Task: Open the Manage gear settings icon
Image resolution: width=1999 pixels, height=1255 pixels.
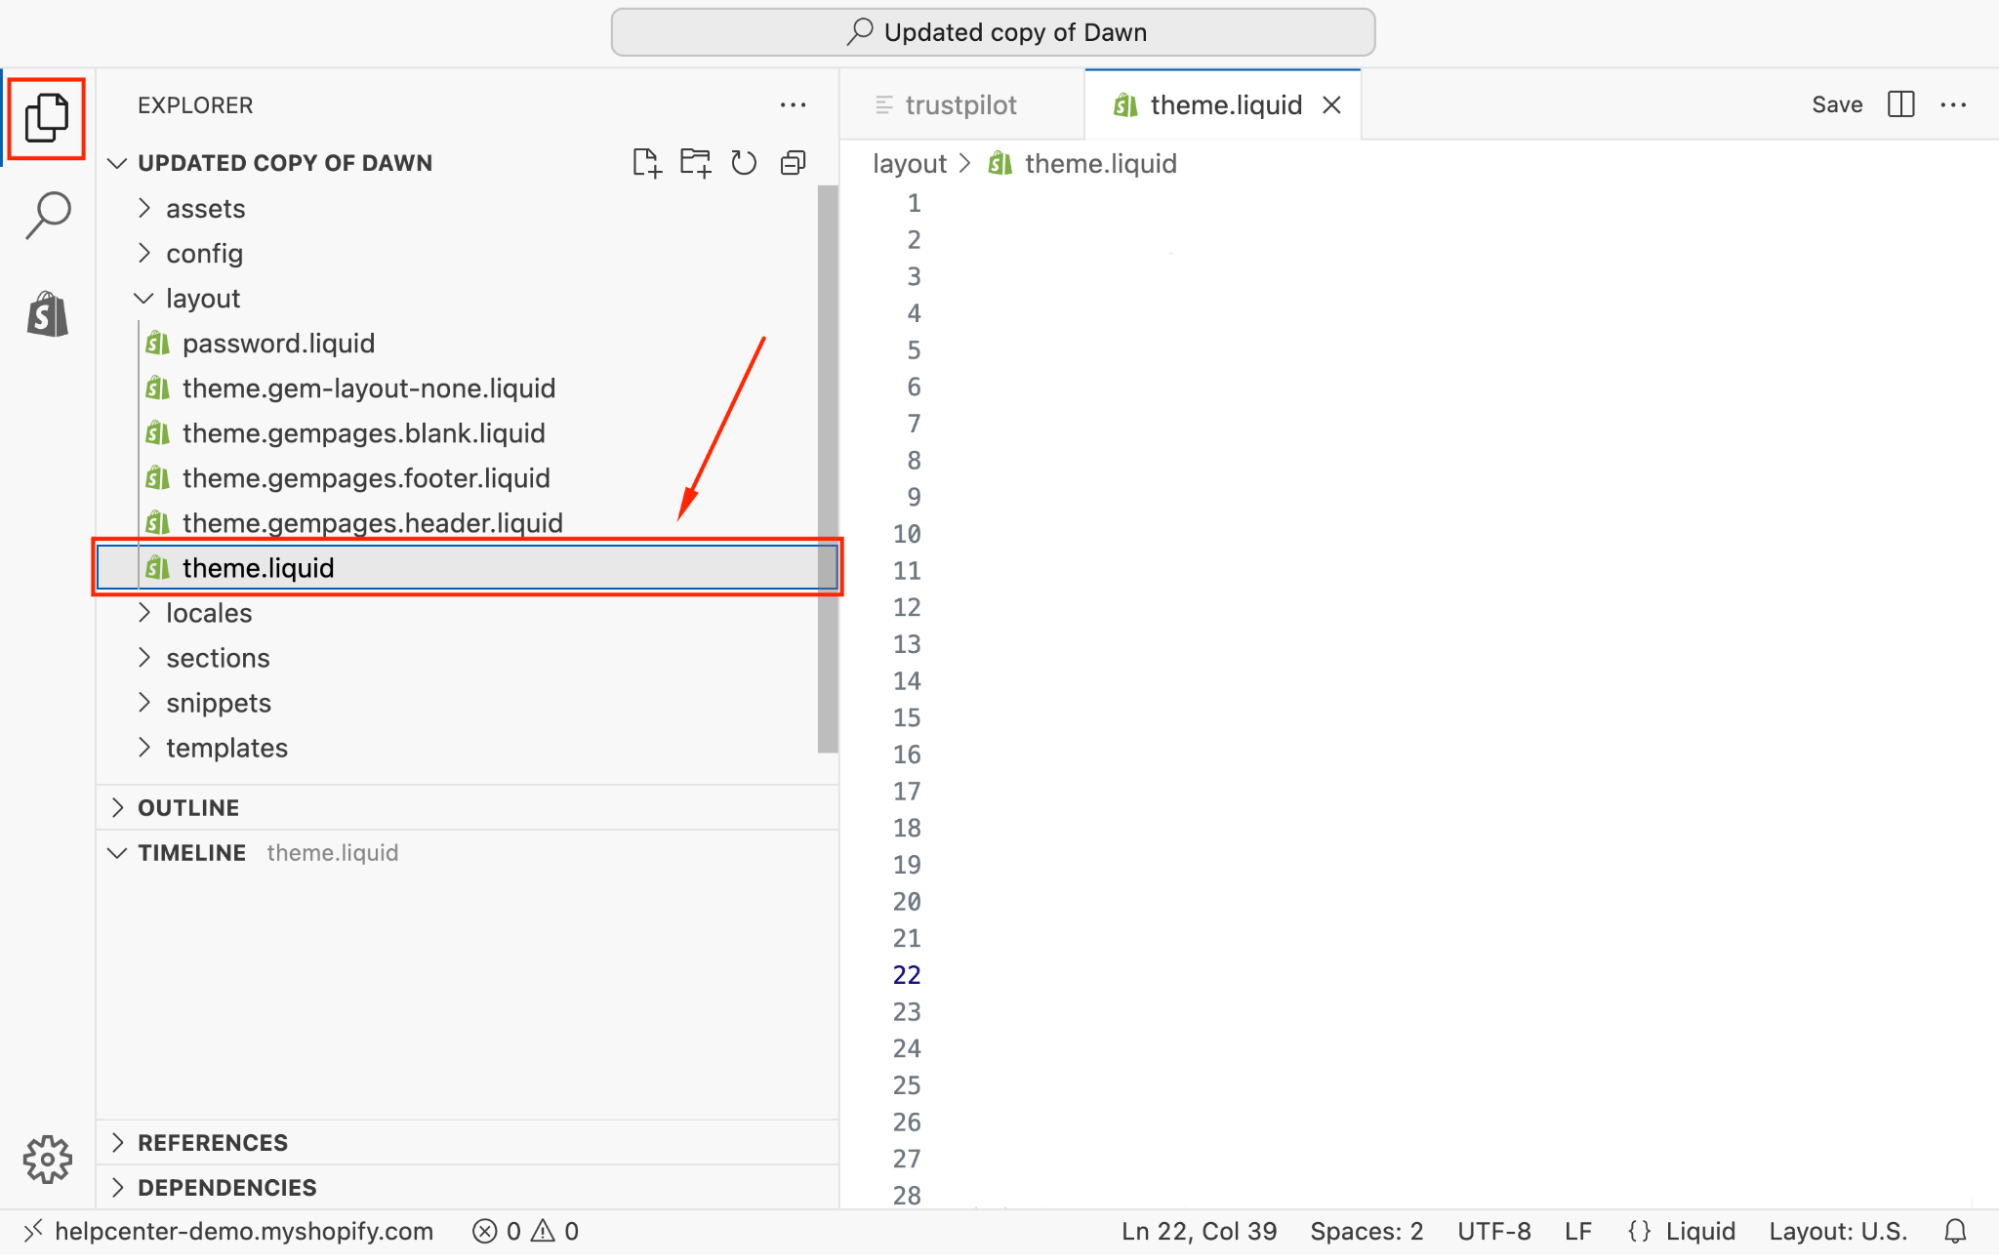Action: coord(47,1159)
